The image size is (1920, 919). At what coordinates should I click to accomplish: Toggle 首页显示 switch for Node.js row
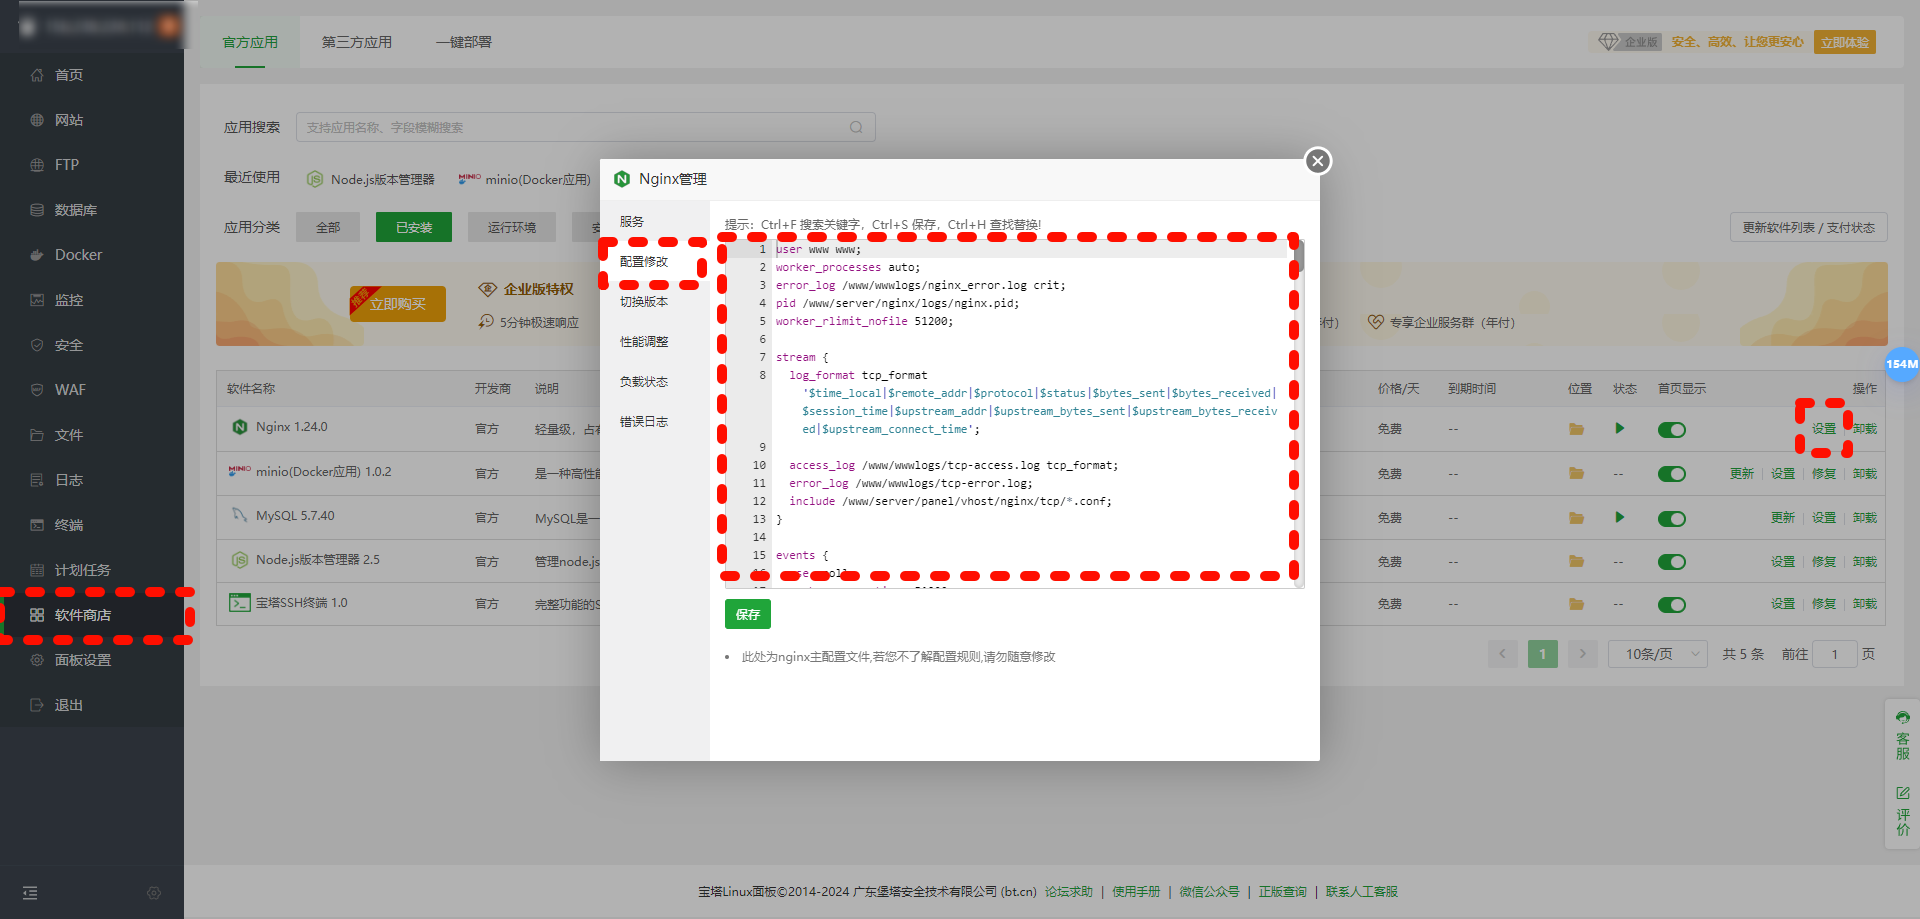coord(1672,562)
